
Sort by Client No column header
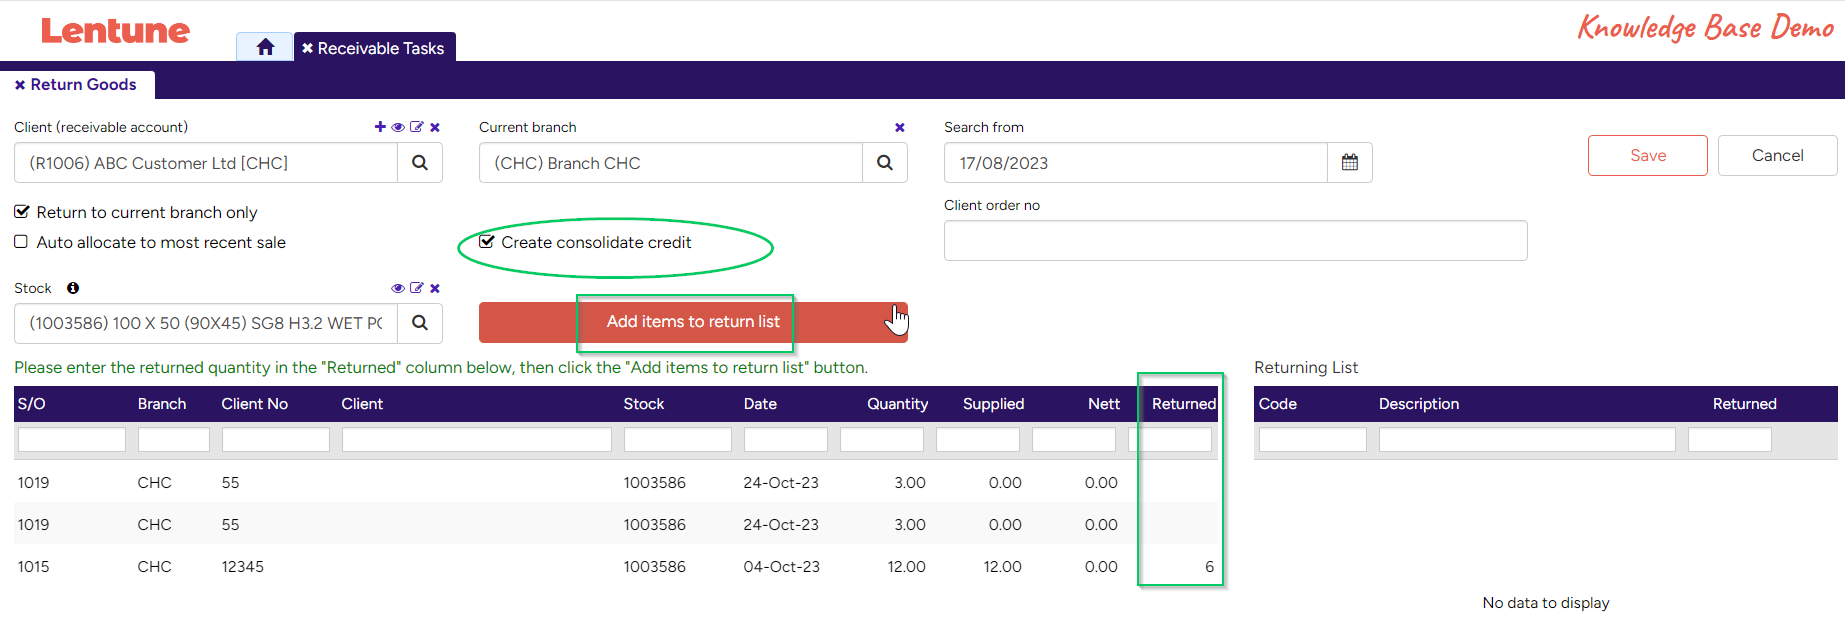[x=255, y=404]
